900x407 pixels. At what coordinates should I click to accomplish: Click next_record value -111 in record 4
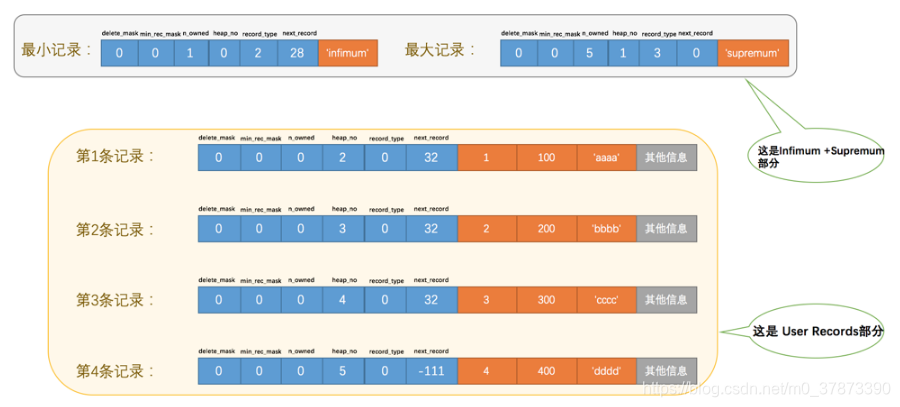click(432, 371)
